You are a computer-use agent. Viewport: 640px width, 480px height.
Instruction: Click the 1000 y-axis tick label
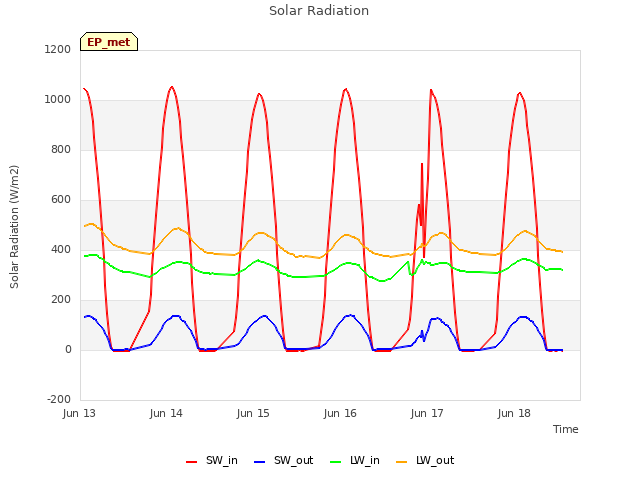(58, 100)
